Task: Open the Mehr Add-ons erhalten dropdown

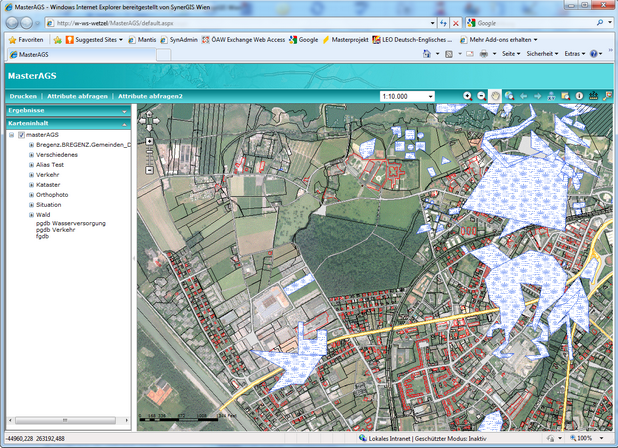Action: tap(499, 40)
